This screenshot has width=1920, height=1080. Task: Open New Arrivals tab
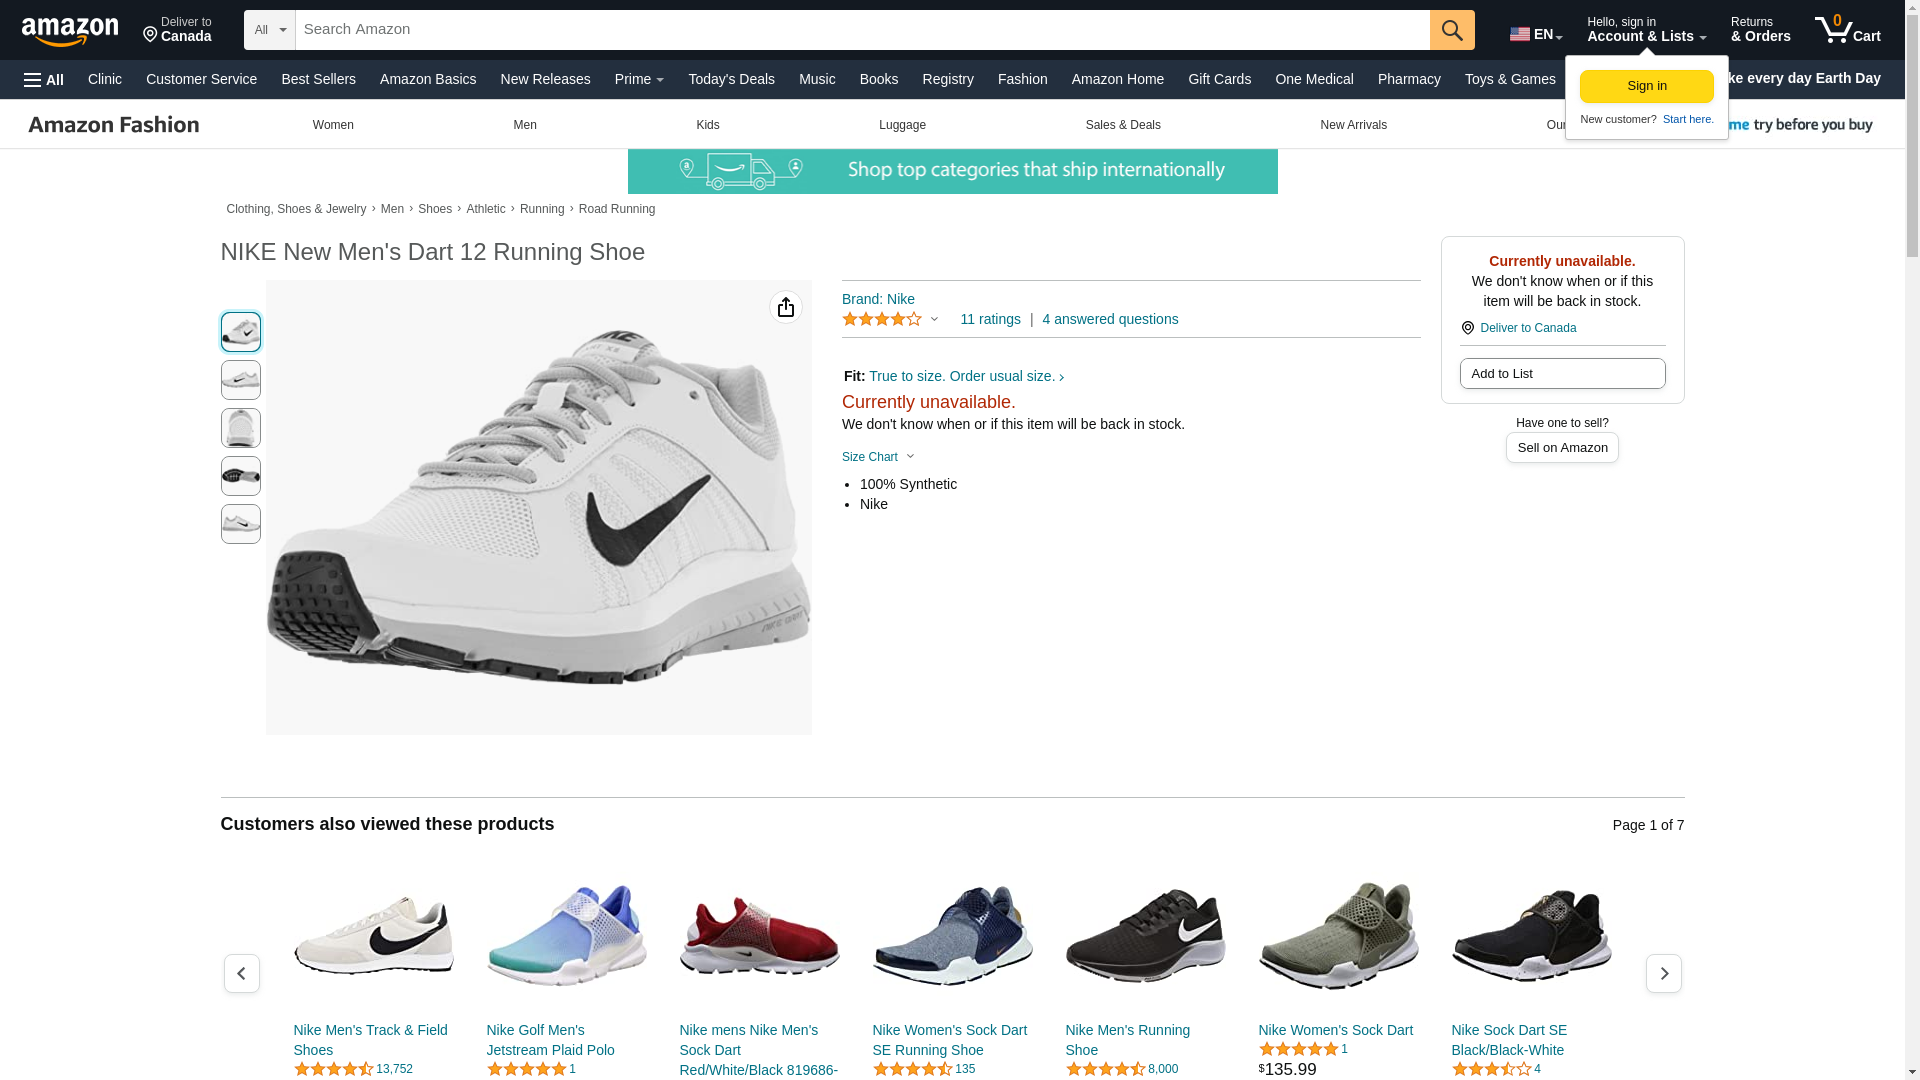1353,125
